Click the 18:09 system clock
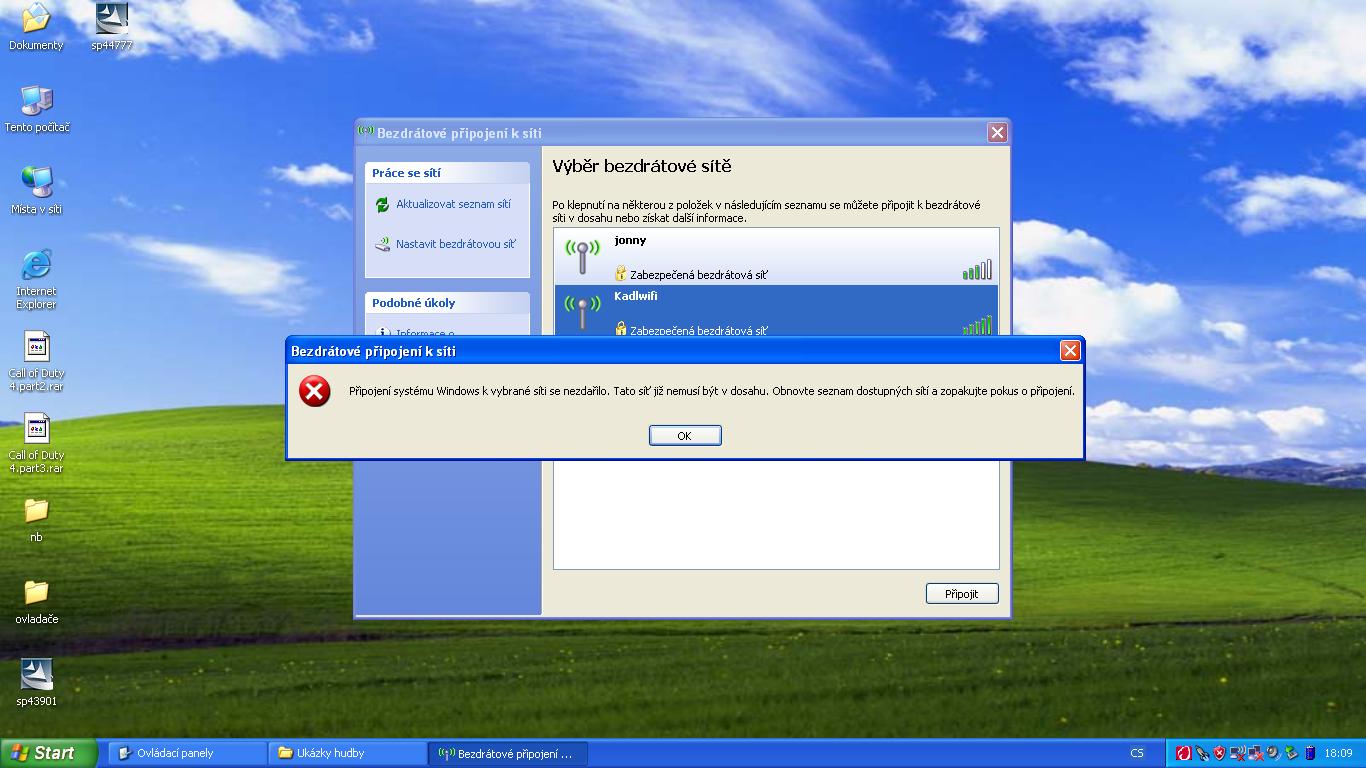 (1338, 753)
